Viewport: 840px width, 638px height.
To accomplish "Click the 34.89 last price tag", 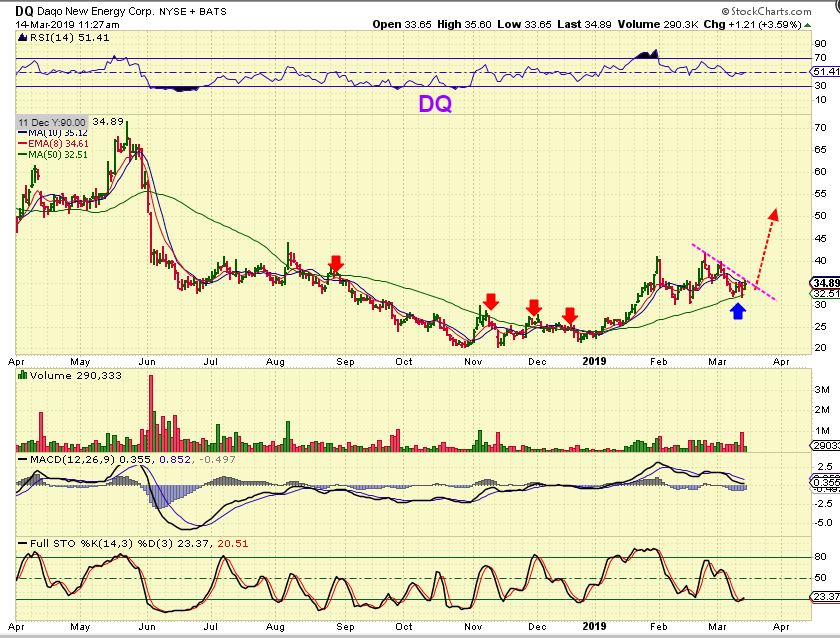I will tap(826, 283).
